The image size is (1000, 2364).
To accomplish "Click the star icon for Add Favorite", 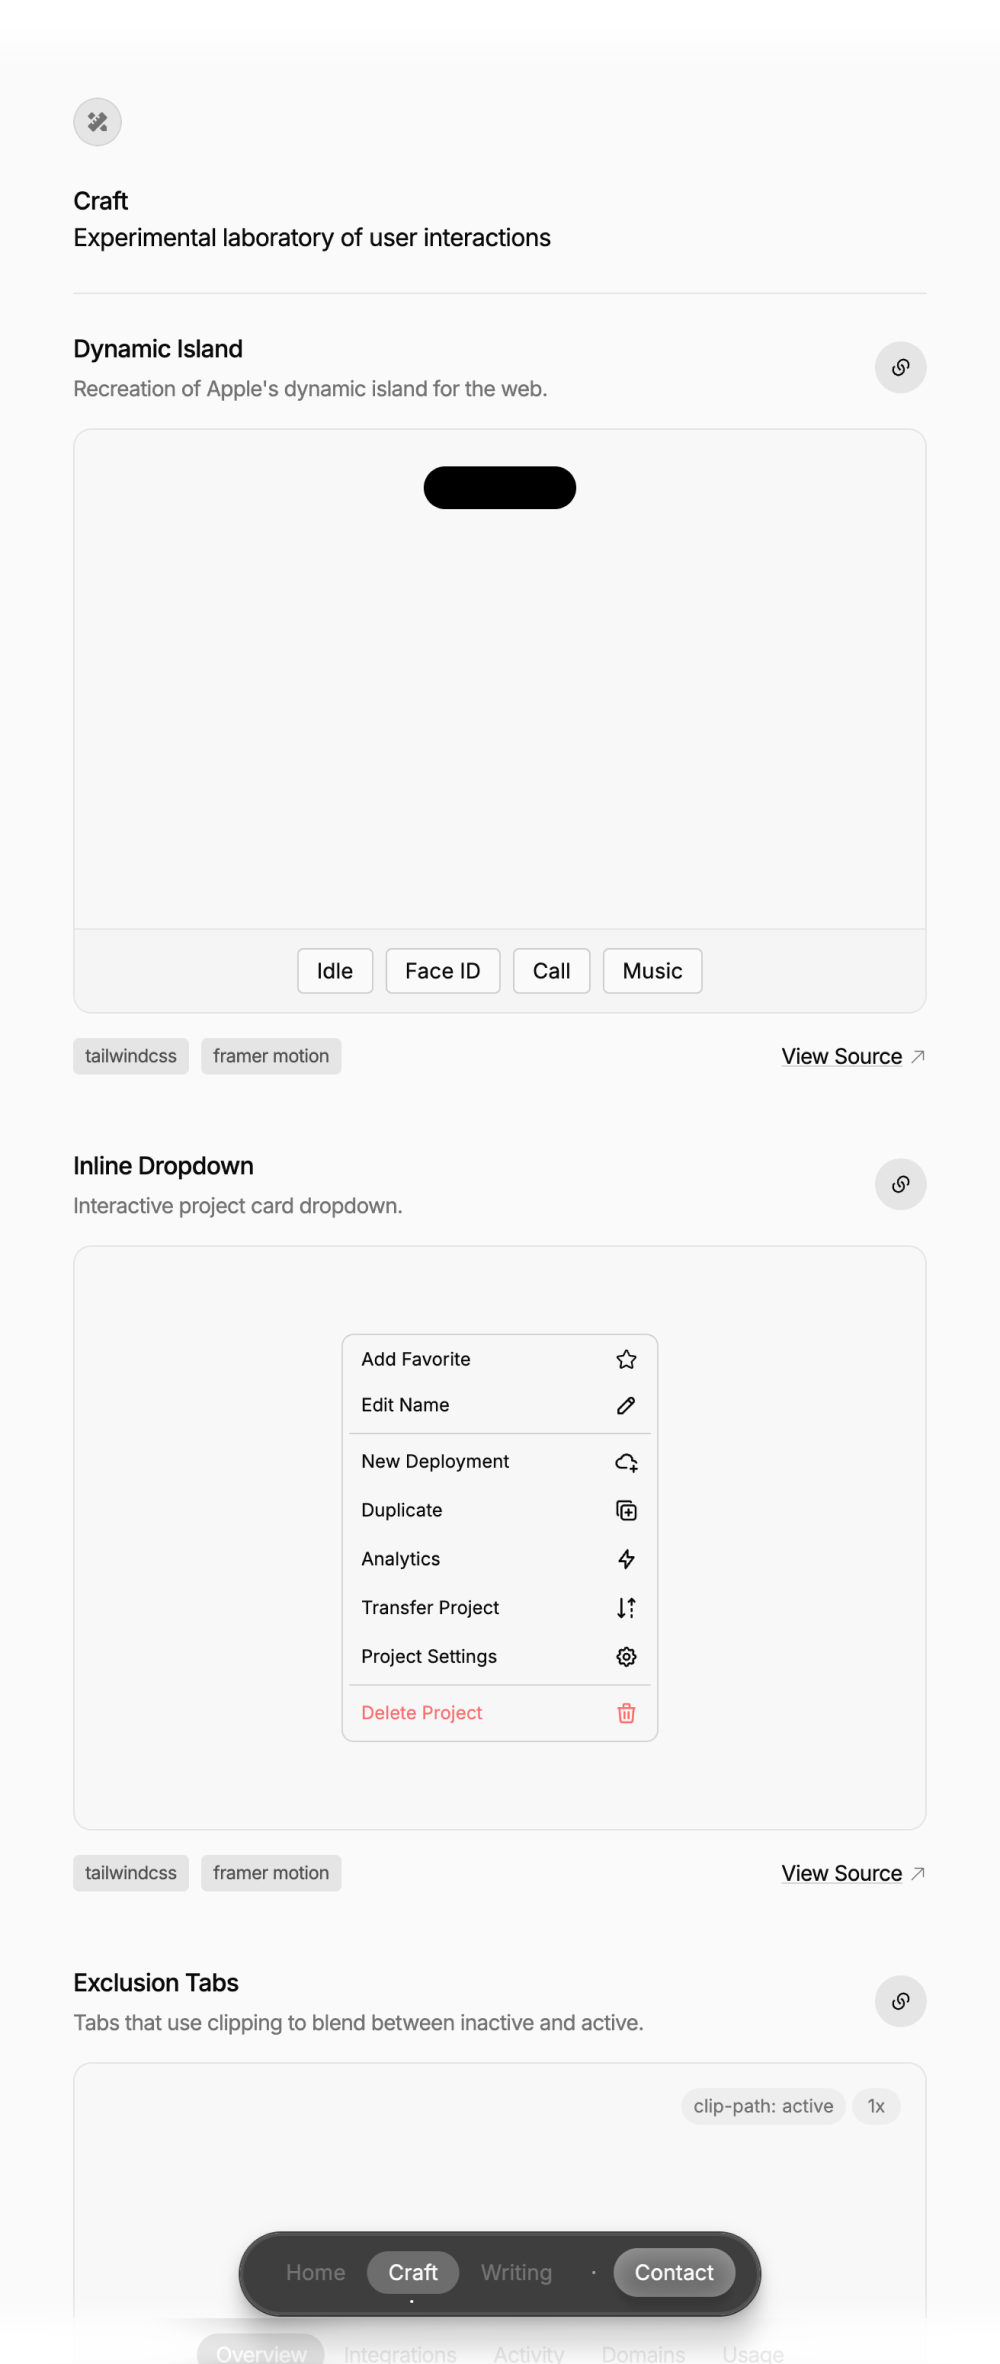I will coord(626,1359).
